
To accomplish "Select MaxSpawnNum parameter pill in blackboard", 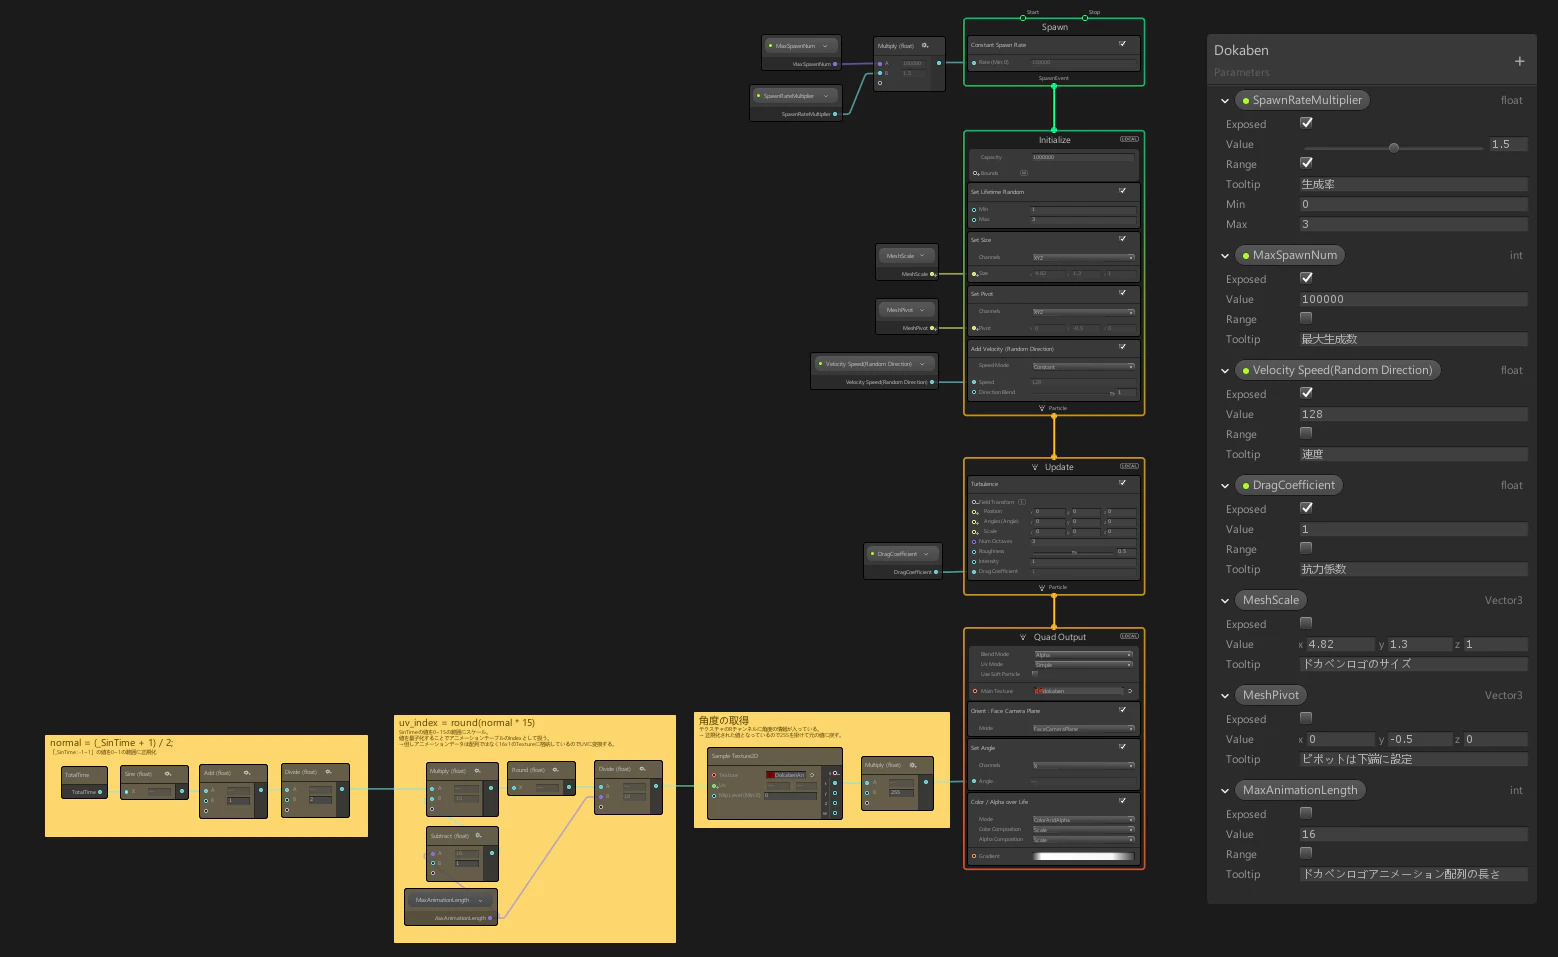I will click(1289, 255).
